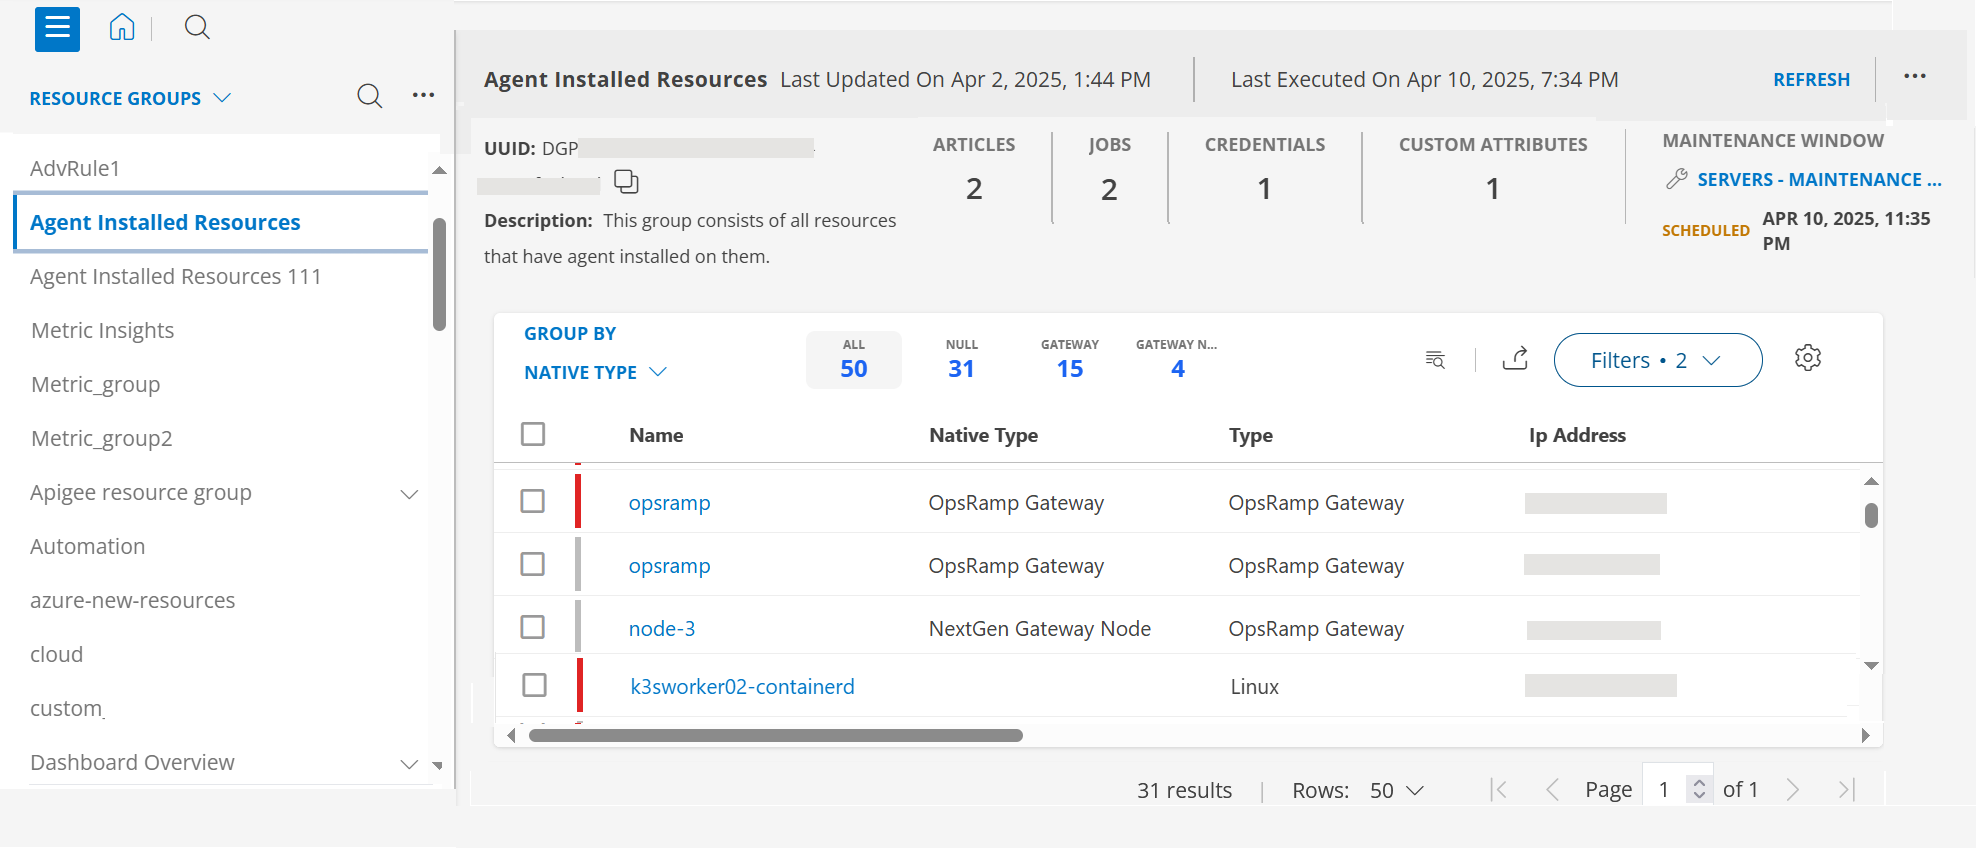Expand the Apigee resource group
This screenshot has width=1976, height=851.
click(x=409, y=494)
